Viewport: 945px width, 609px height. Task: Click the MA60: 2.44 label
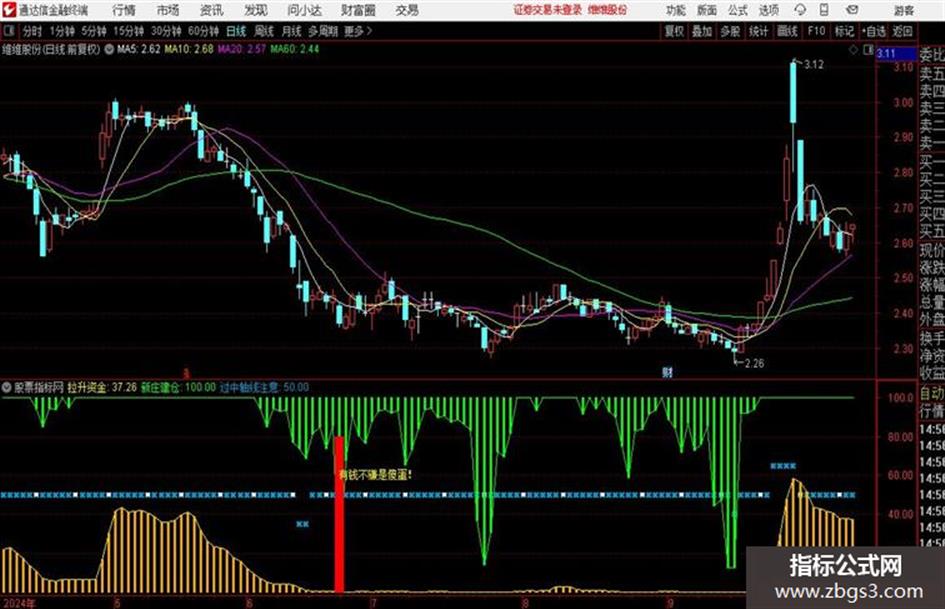coord(294,49)
